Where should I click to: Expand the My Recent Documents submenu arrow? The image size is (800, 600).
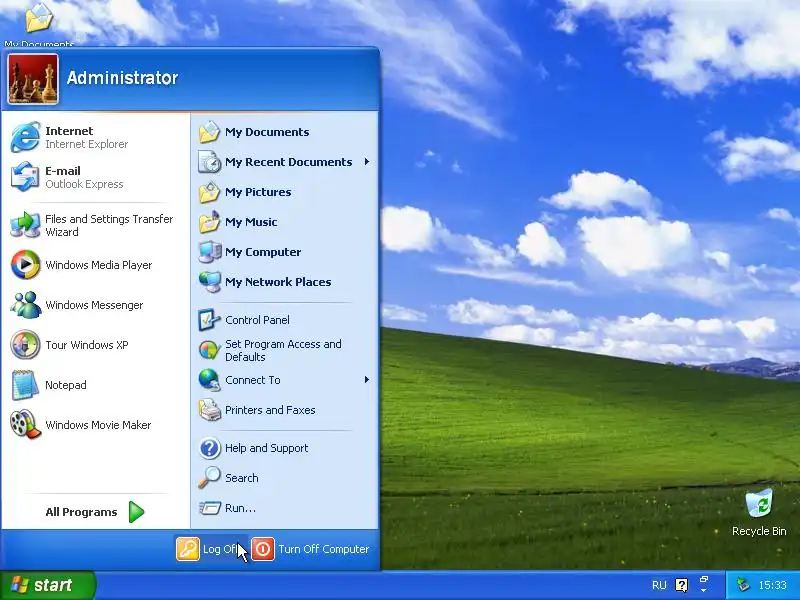click(x=366, y=162)
